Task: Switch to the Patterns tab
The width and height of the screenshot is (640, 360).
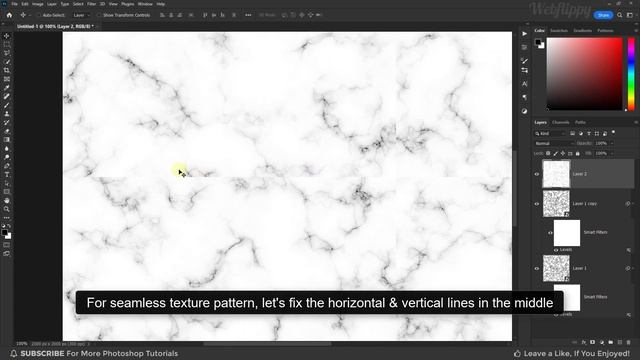Action: [605, 31]
